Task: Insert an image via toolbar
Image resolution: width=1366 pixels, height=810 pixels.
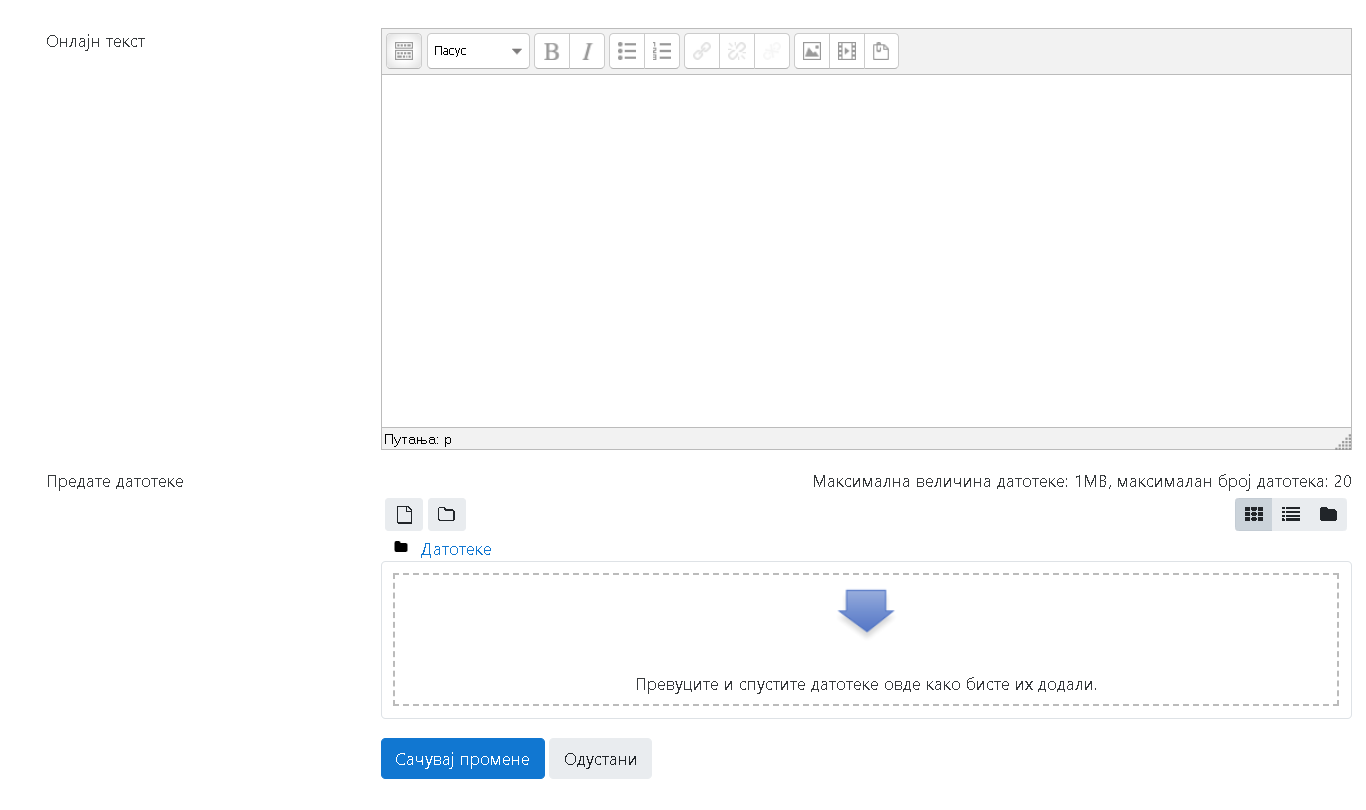Action: click(812, 51)
